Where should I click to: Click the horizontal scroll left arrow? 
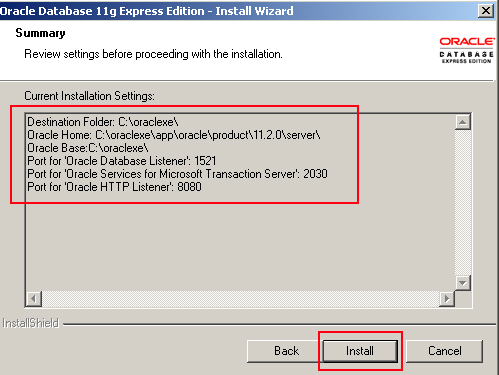(34, 299)
